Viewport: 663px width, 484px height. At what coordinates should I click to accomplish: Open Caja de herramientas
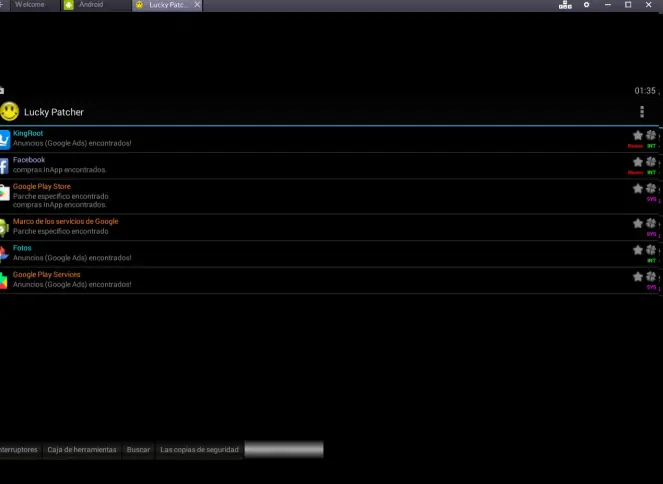tap(82, 449)
